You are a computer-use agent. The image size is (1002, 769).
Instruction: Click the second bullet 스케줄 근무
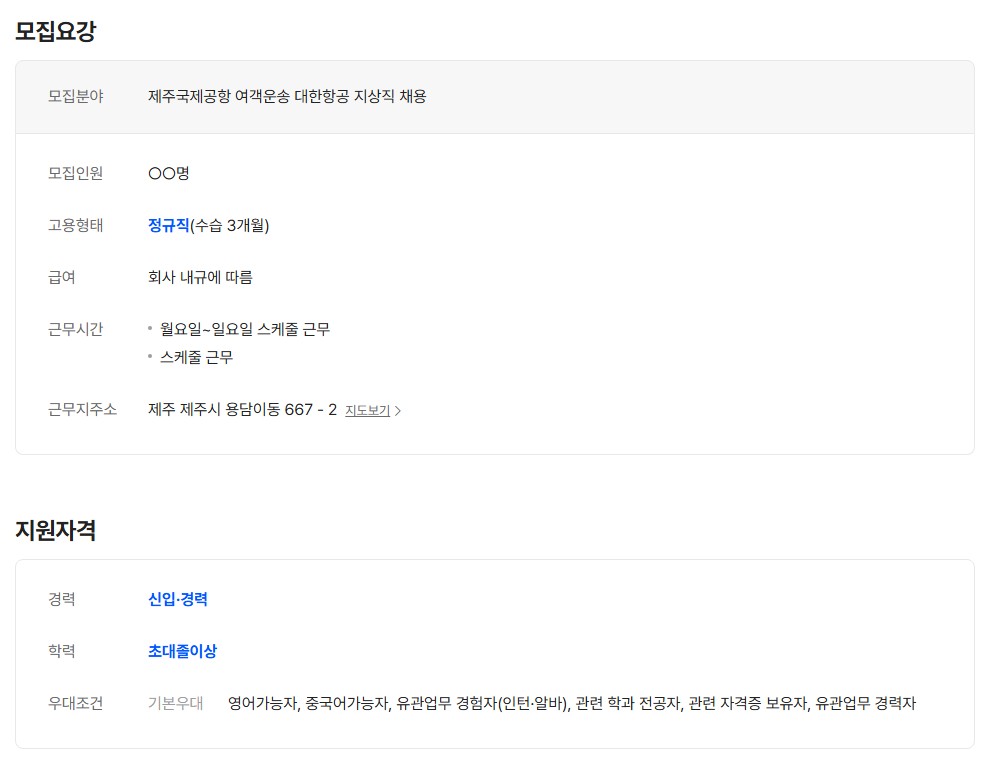[196, 357]
